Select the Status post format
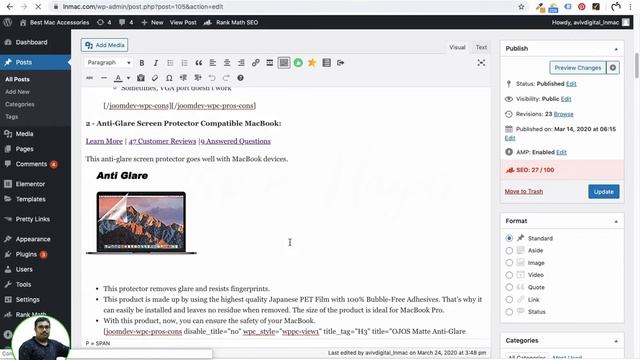 [x=509, y=311]
